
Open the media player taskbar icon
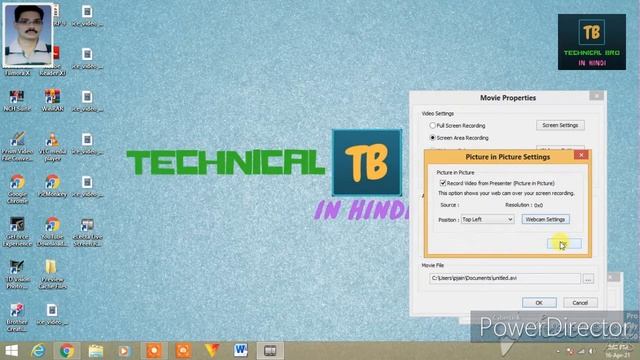pyautogui.click(x=124, y=351)
